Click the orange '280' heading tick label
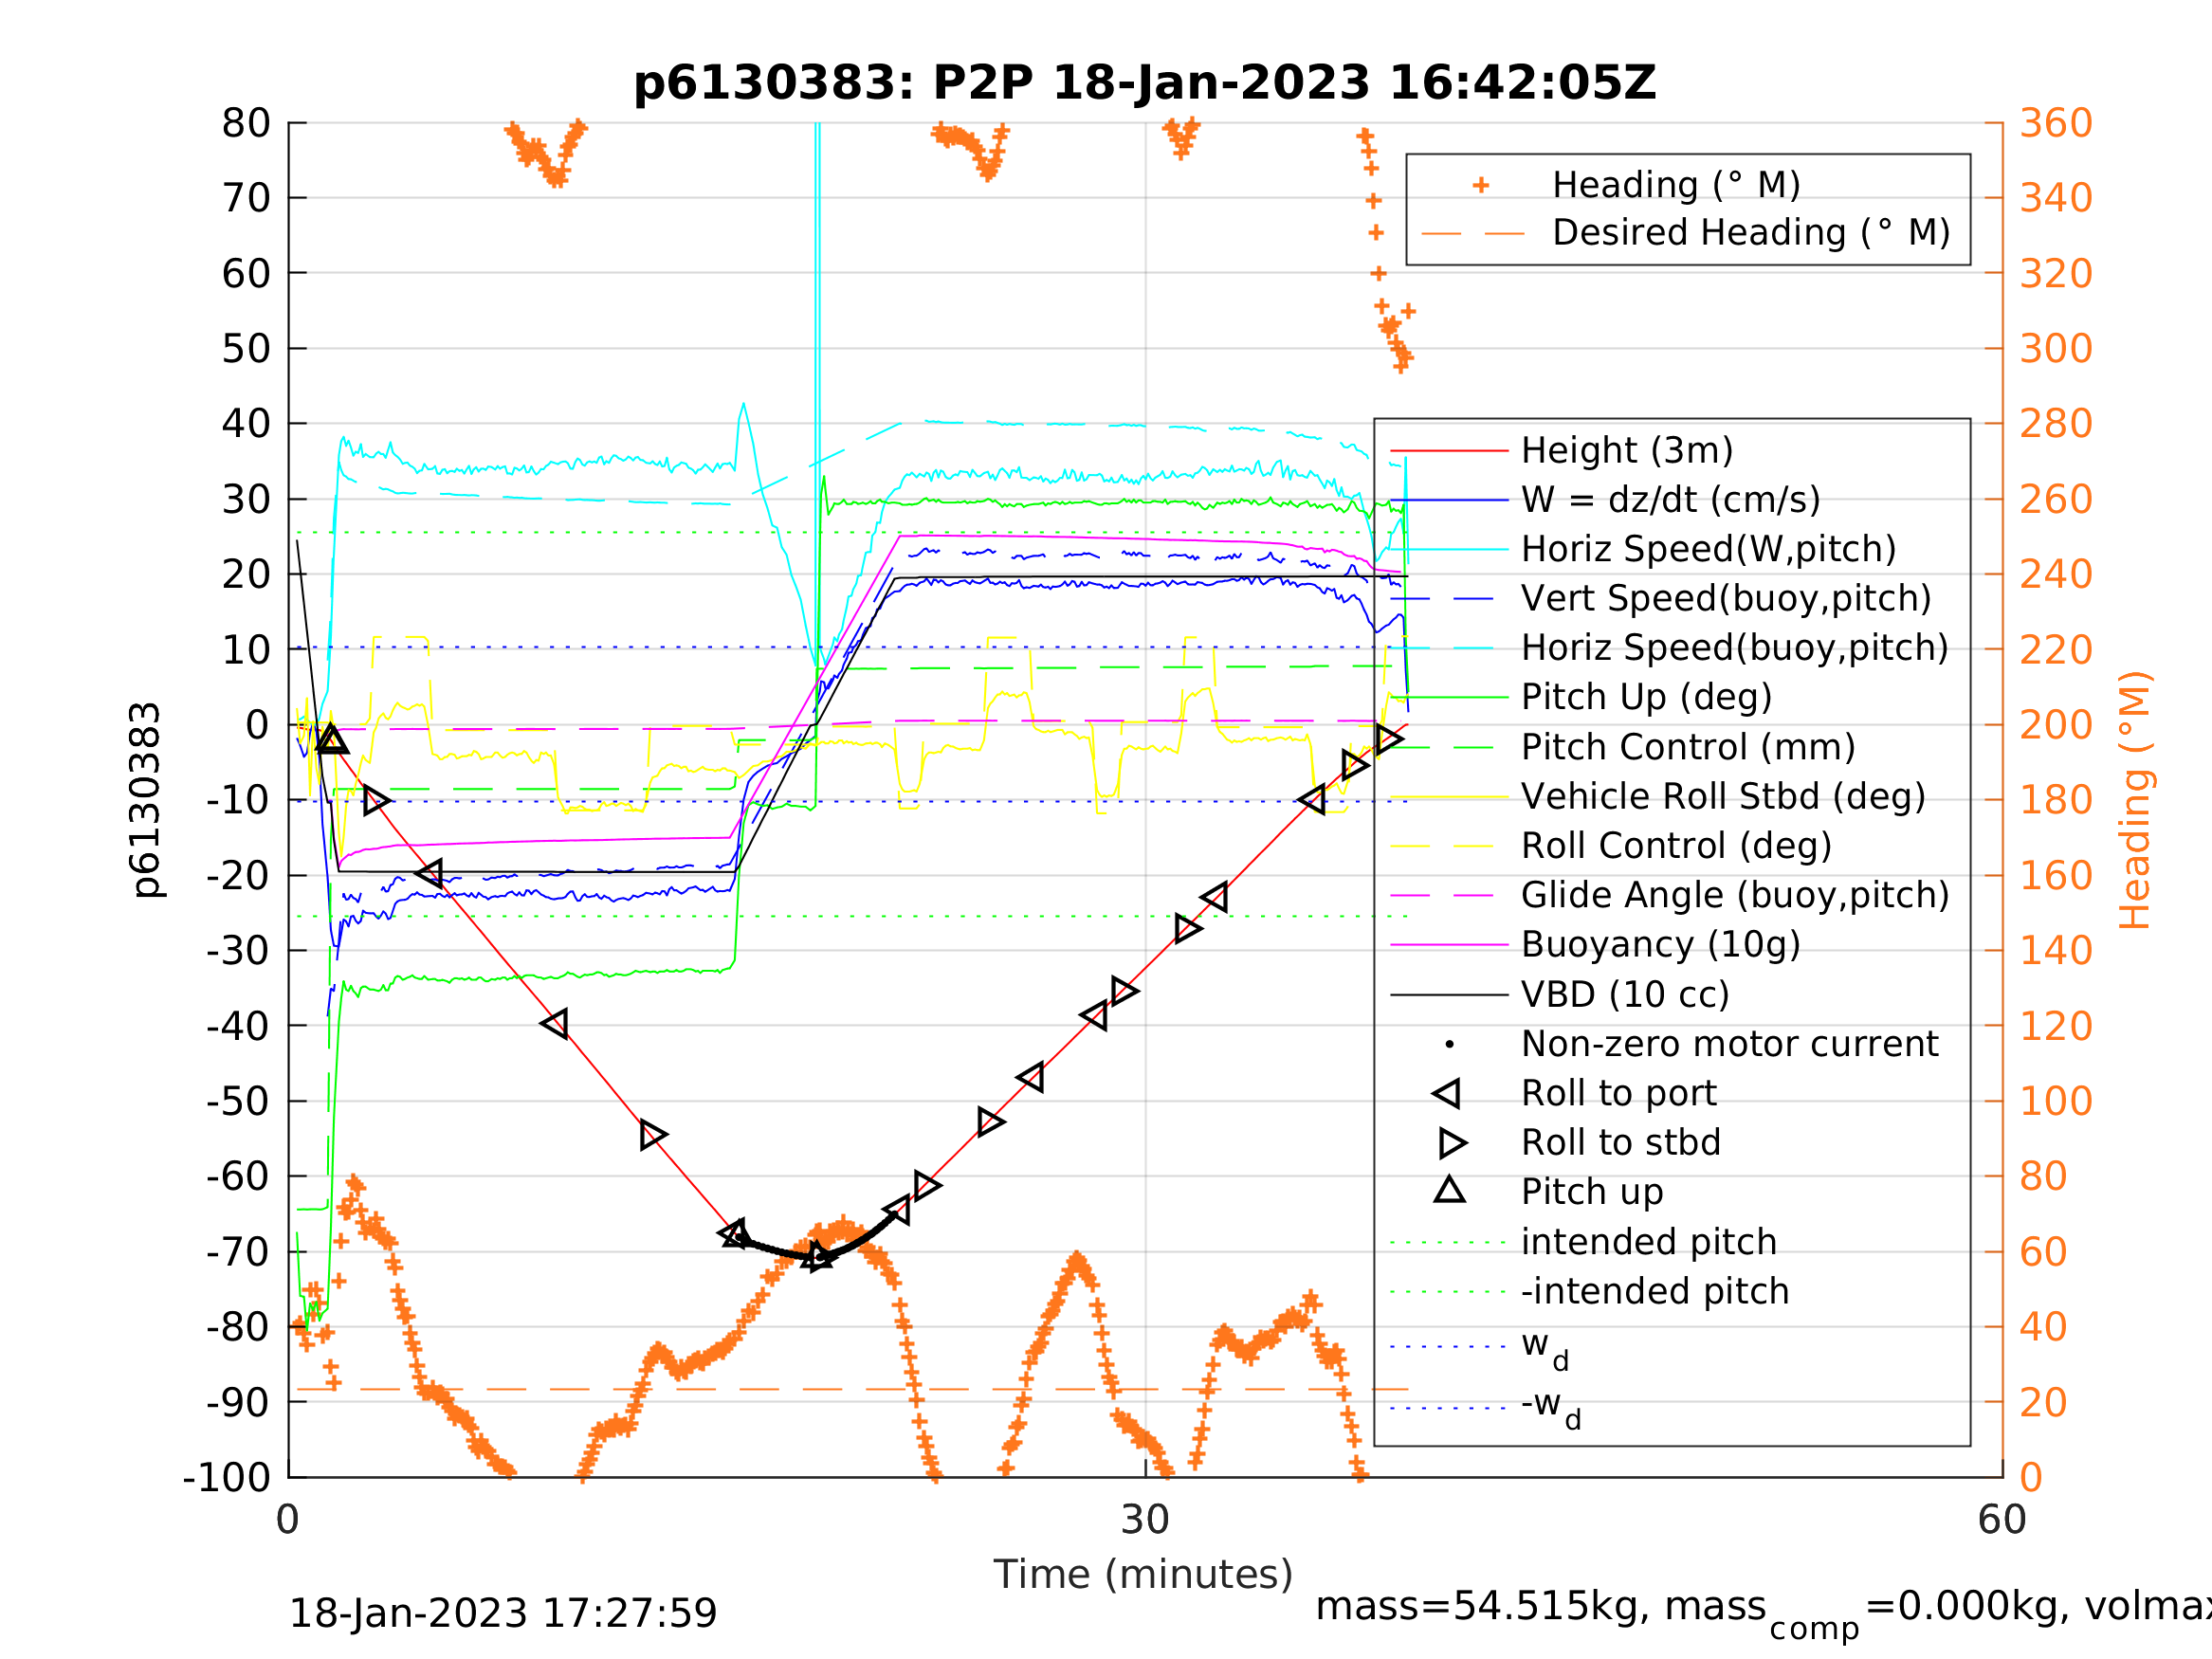This screenshot has width=2212, height=1659. point(2057,423)
